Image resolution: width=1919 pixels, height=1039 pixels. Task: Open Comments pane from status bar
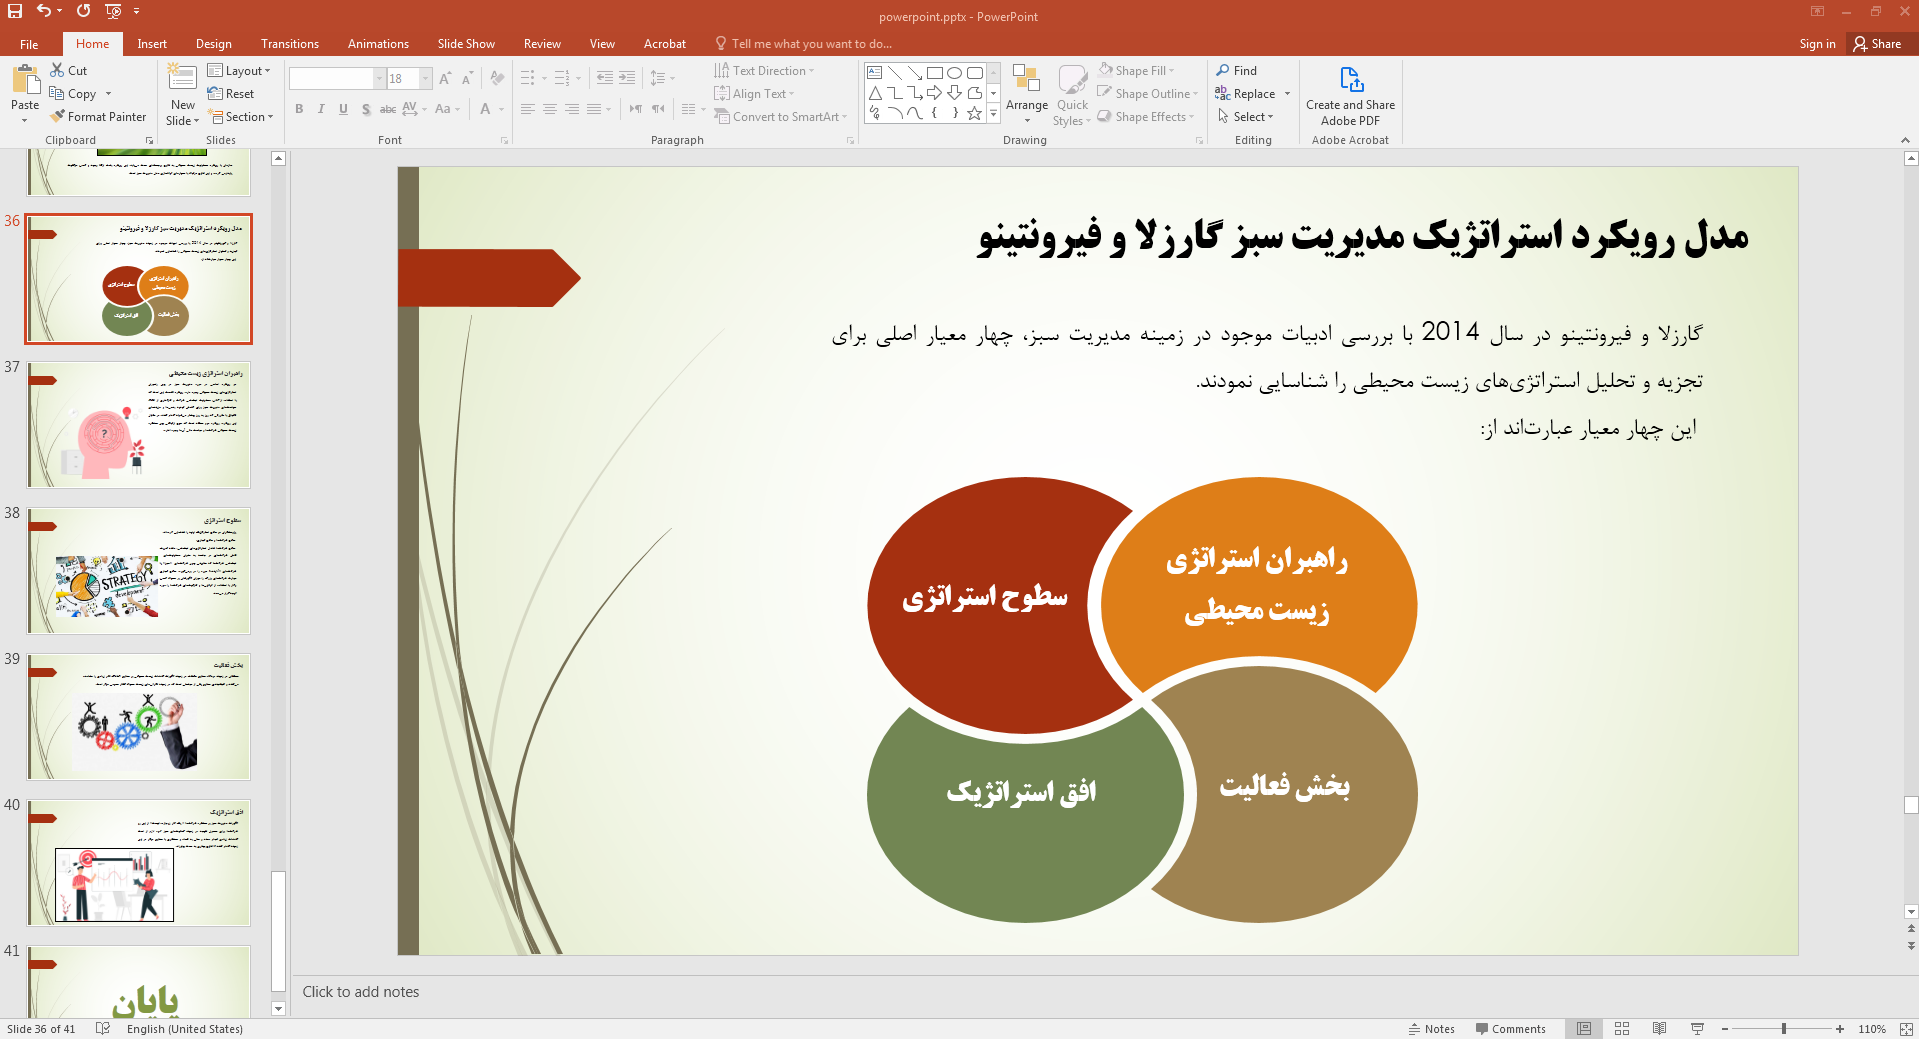point(1510,1029)
